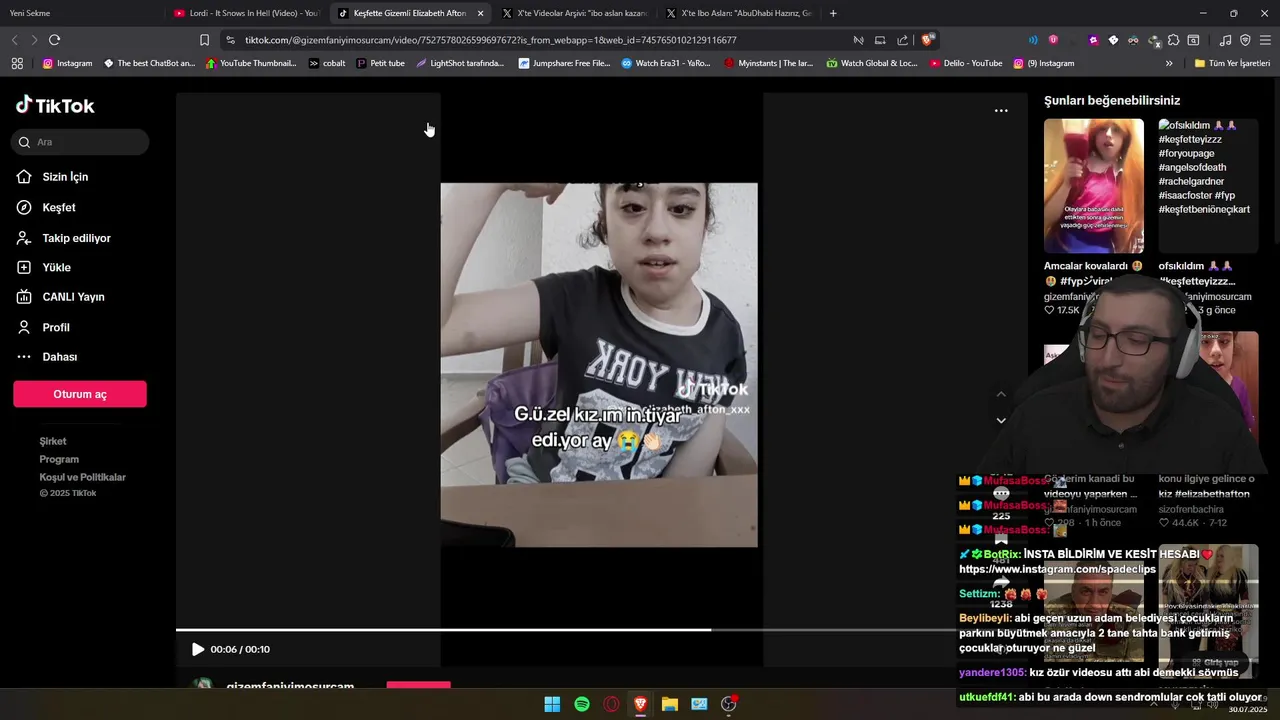Open a new browser tab
1280x720 pixels.
(833, 13)
